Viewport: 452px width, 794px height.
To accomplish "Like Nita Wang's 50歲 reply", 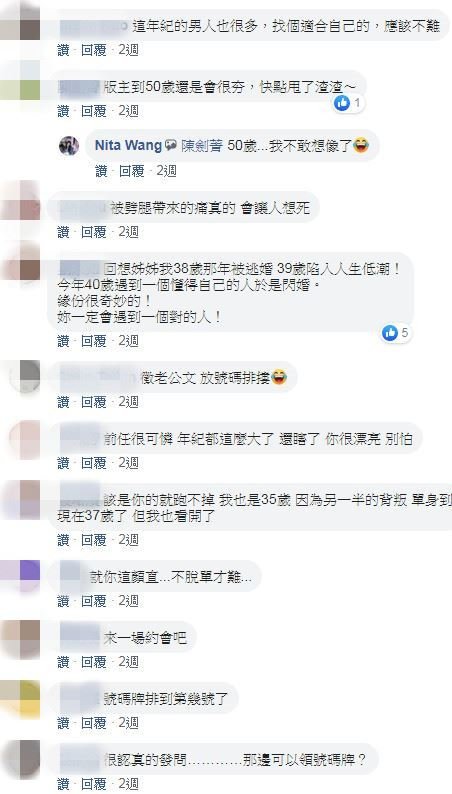I will [x=101, y=171].
